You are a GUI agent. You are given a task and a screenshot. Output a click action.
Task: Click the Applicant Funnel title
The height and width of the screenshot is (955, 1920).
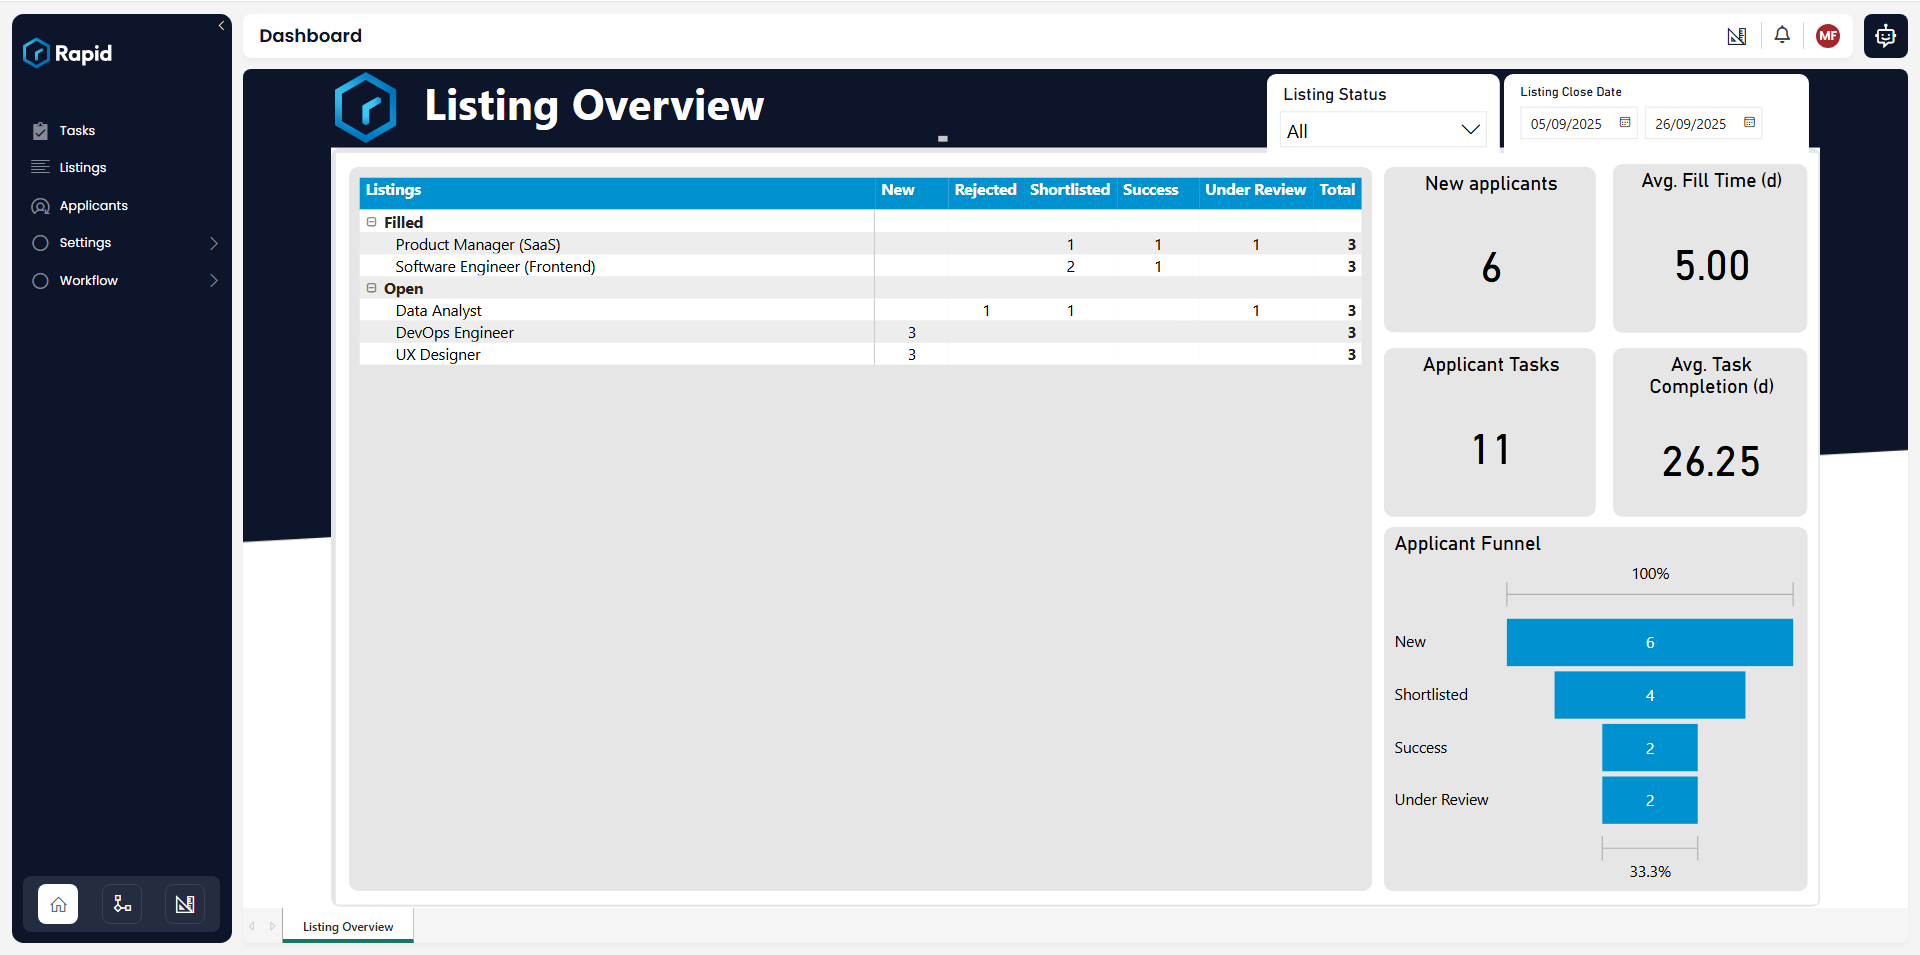point(1467,544)
